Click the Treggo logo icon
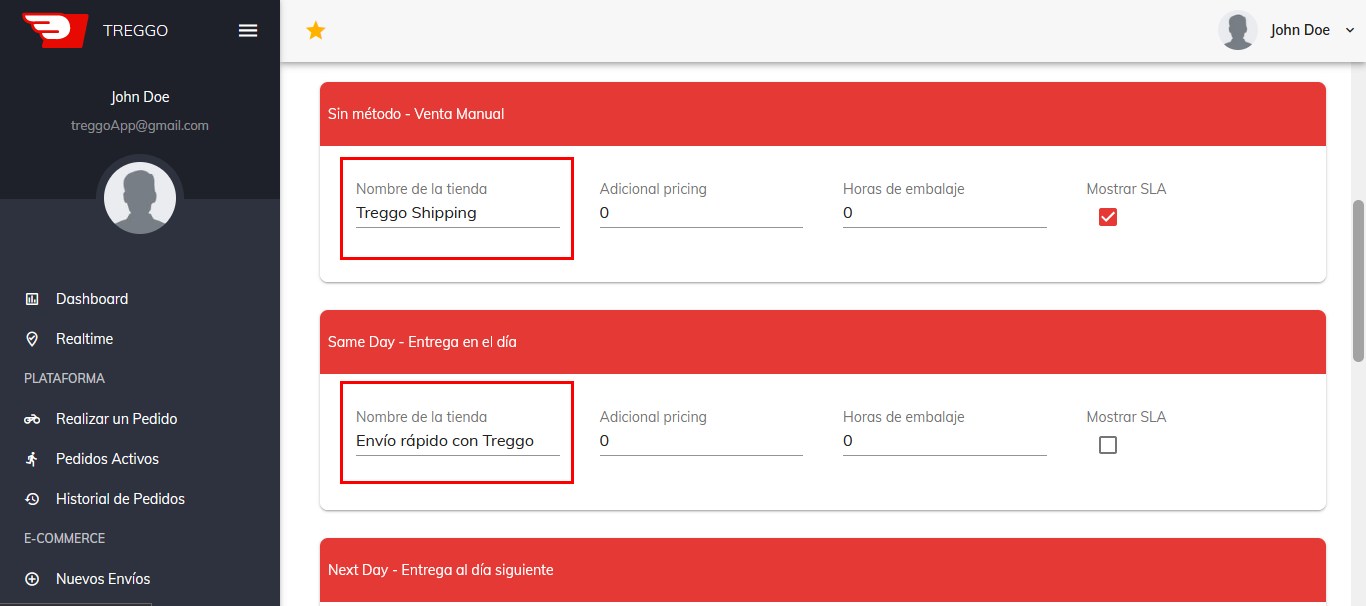This screenshot has height=606, width=1366. click(x=54, y=30)
